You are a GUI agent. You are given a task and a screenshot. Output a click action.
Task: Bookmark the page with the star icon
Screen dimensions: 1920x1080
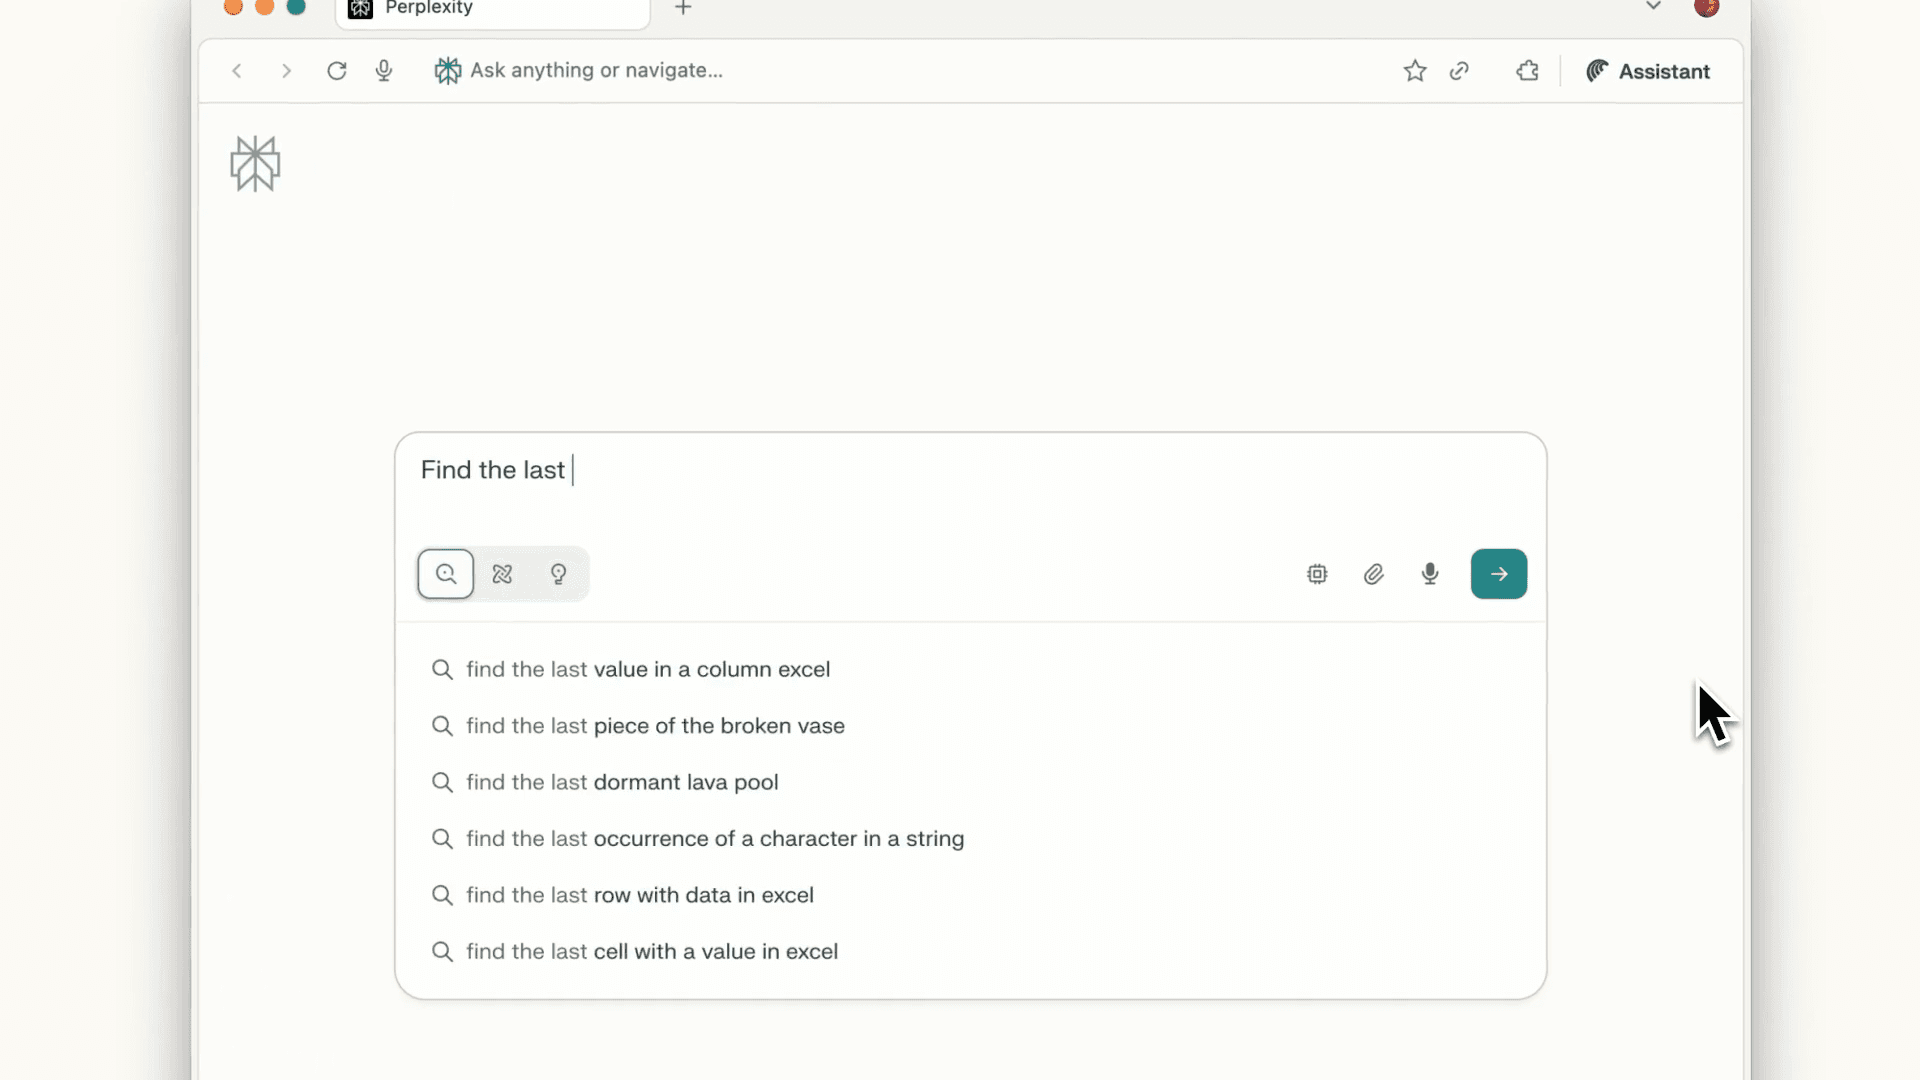pyautogui.click(x=1415, y=71)
